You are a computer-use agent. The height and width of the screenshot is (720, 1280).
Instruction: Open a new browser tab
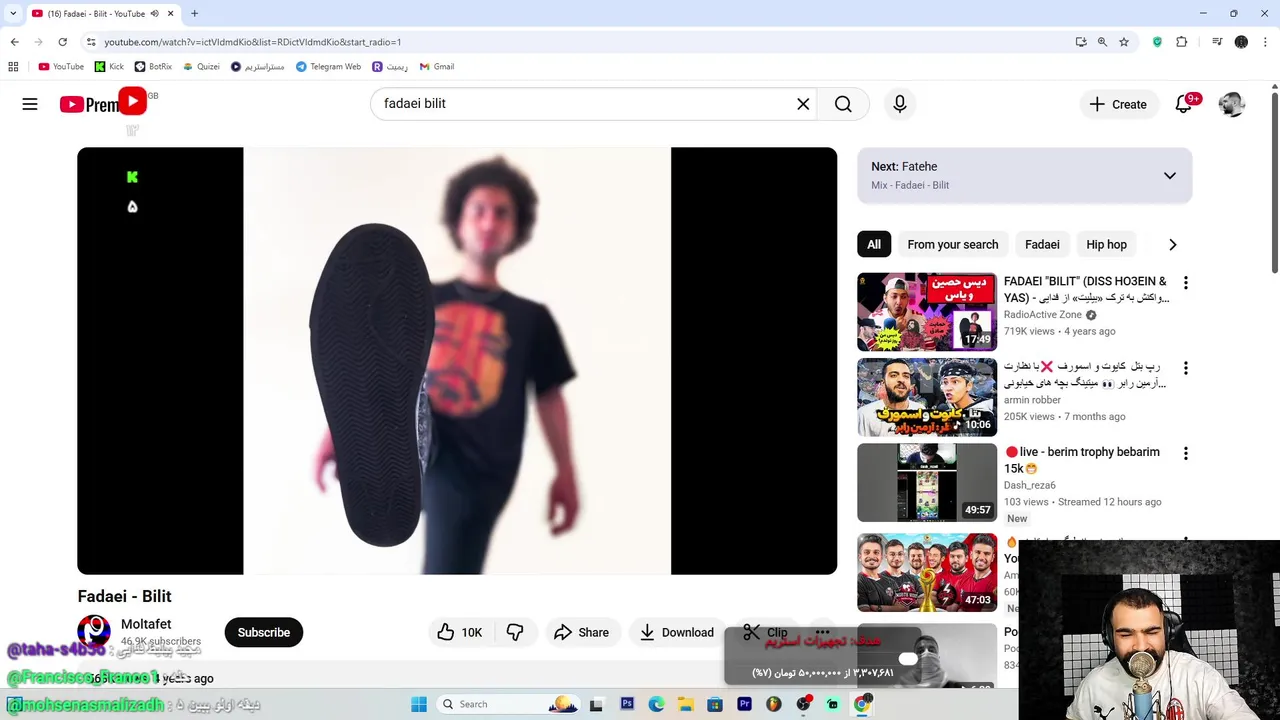(x=194, y=14)
